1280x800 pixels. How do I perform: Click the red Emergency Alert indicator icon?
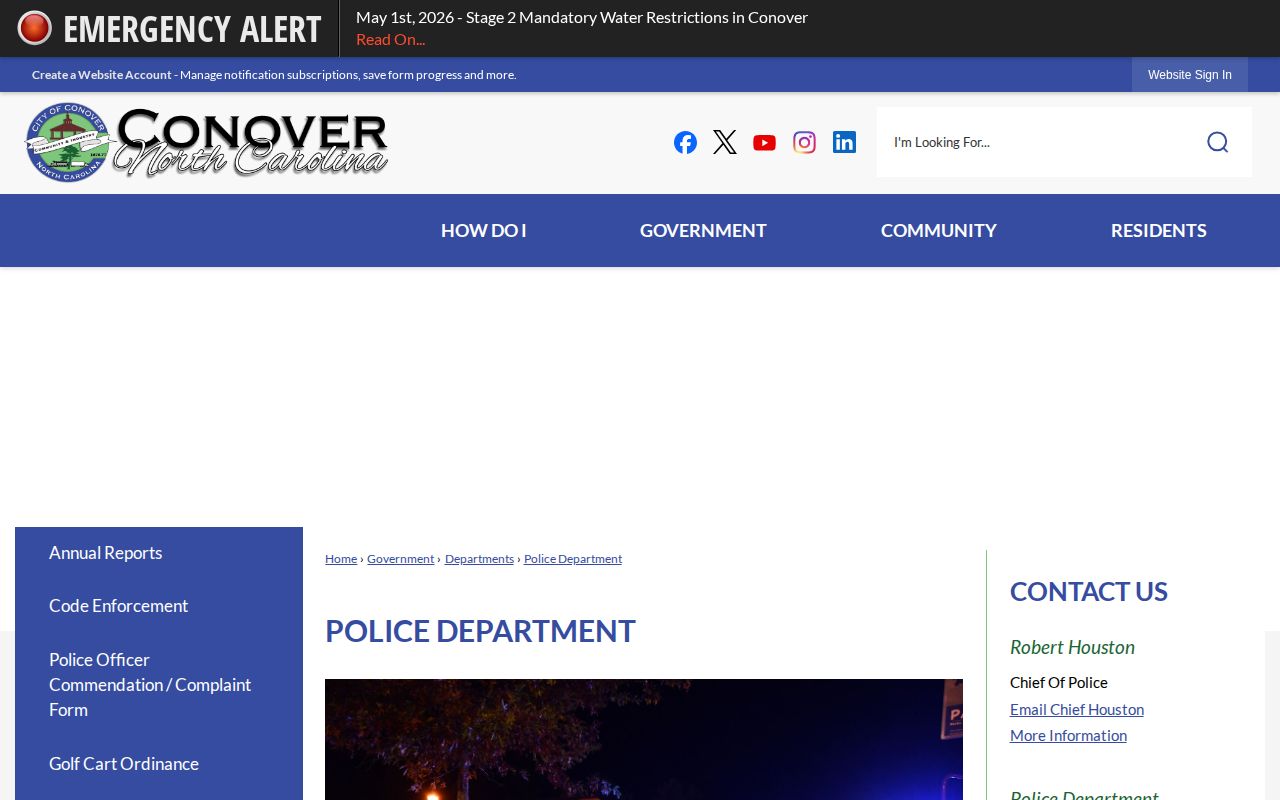coord(34,28)
